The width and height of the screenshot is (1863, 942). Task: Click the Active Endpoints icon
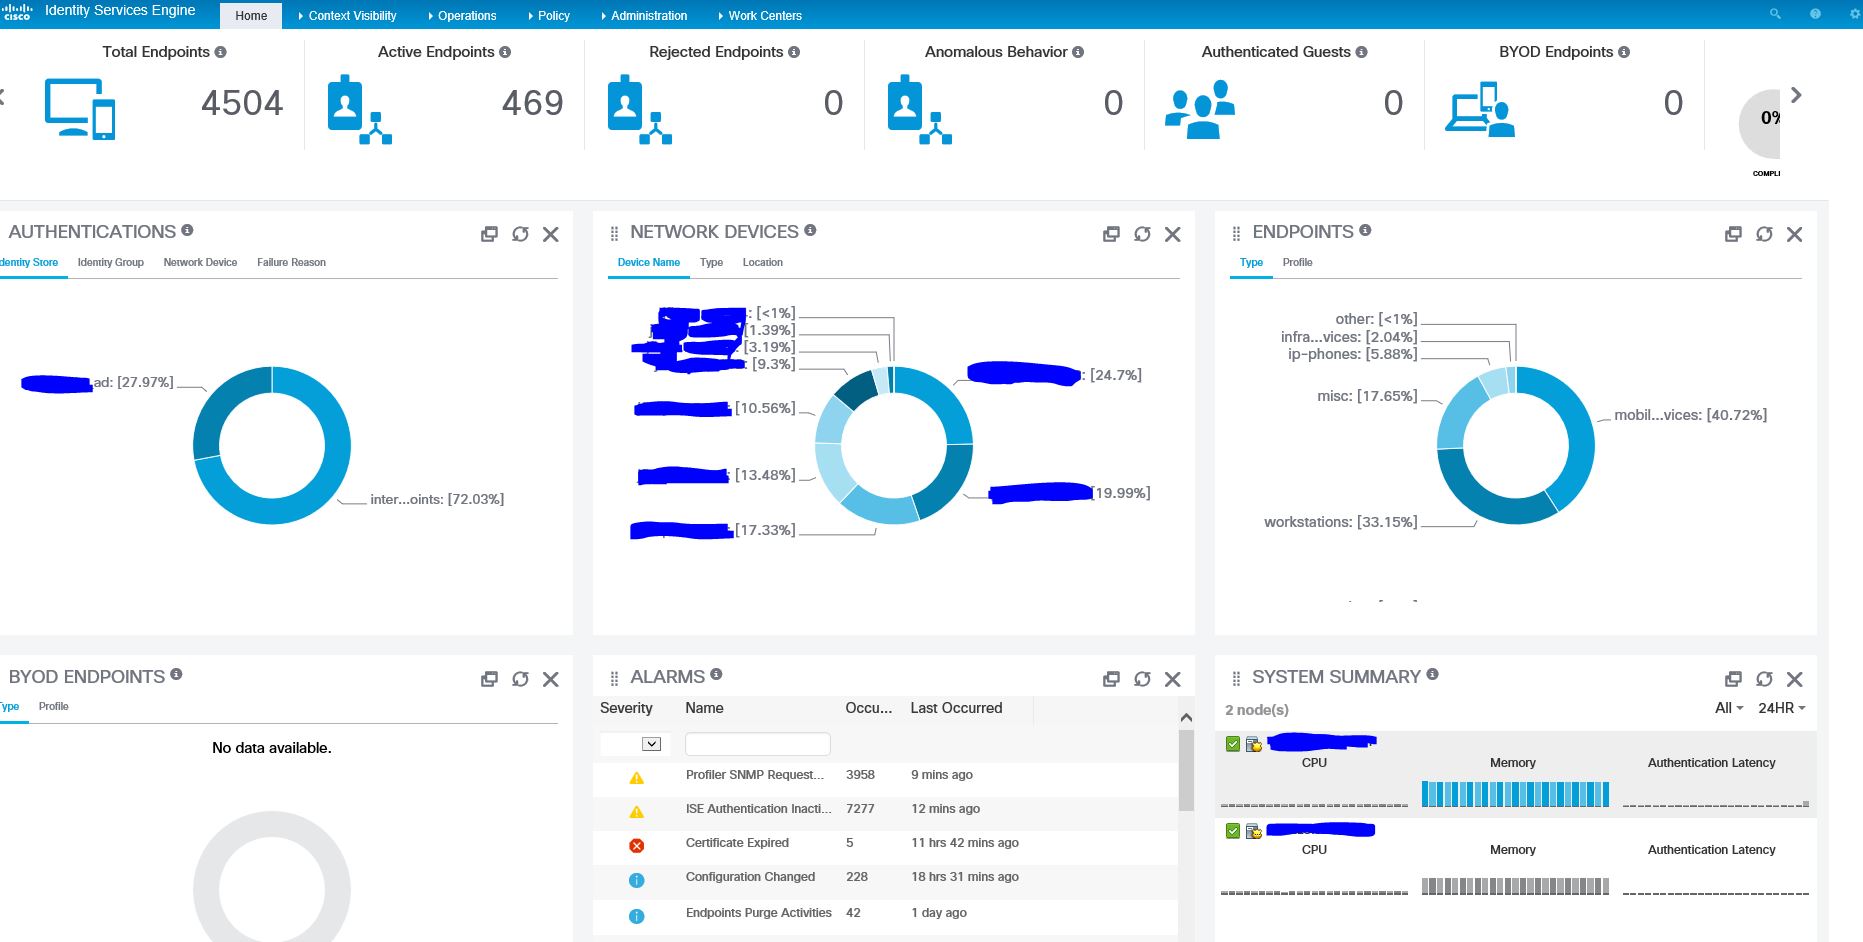point(359,109)
